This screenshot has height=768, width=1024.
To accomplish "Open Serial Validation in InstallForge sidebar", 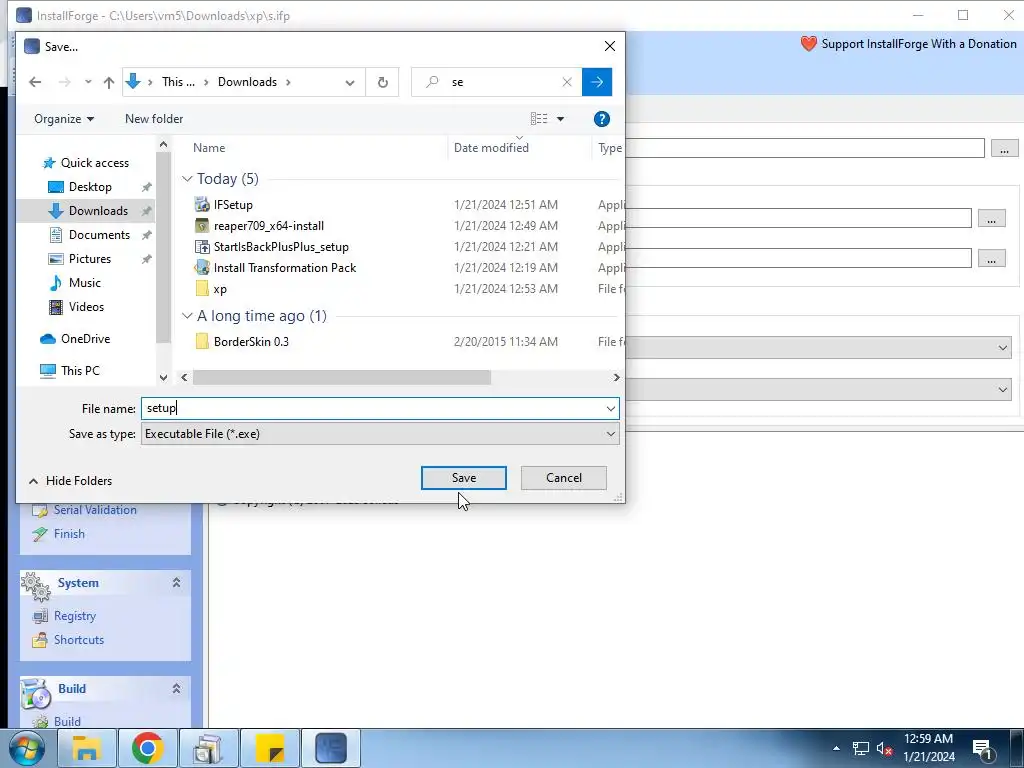I will coord(95,510).
